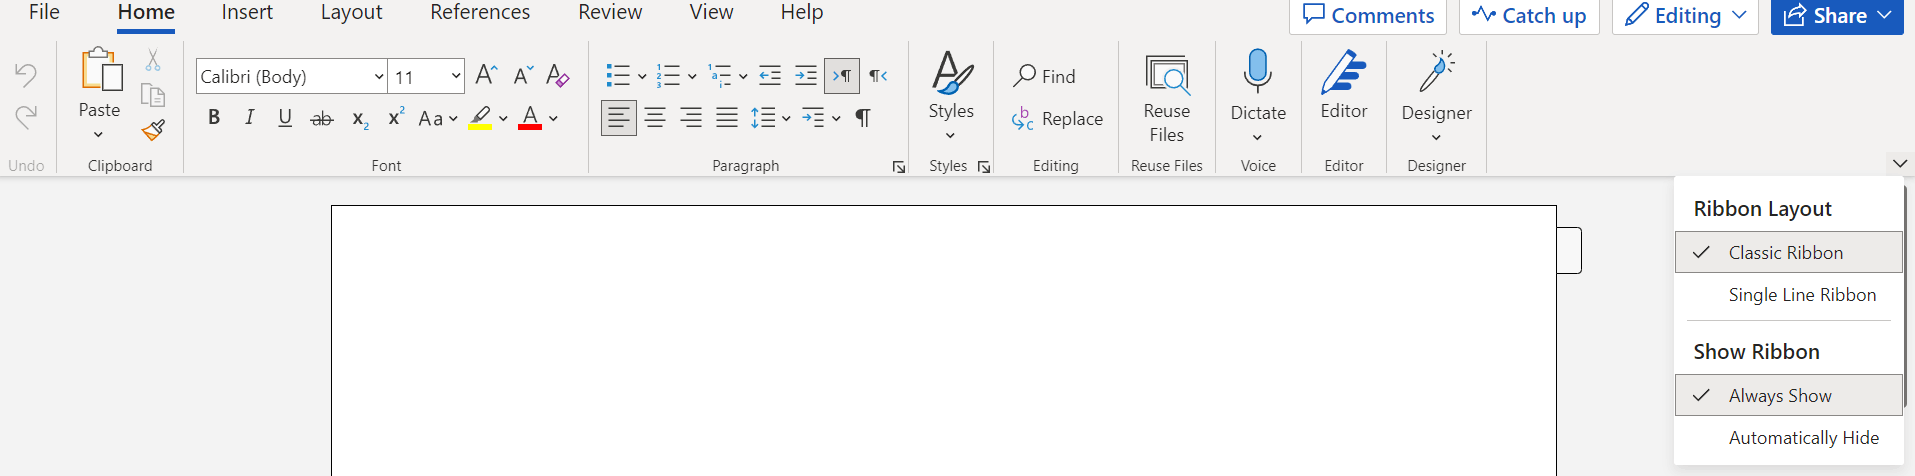1915x476 pixels.
Task: Select Automatically Hide ribbon option
Action: tap(1789, 438)
